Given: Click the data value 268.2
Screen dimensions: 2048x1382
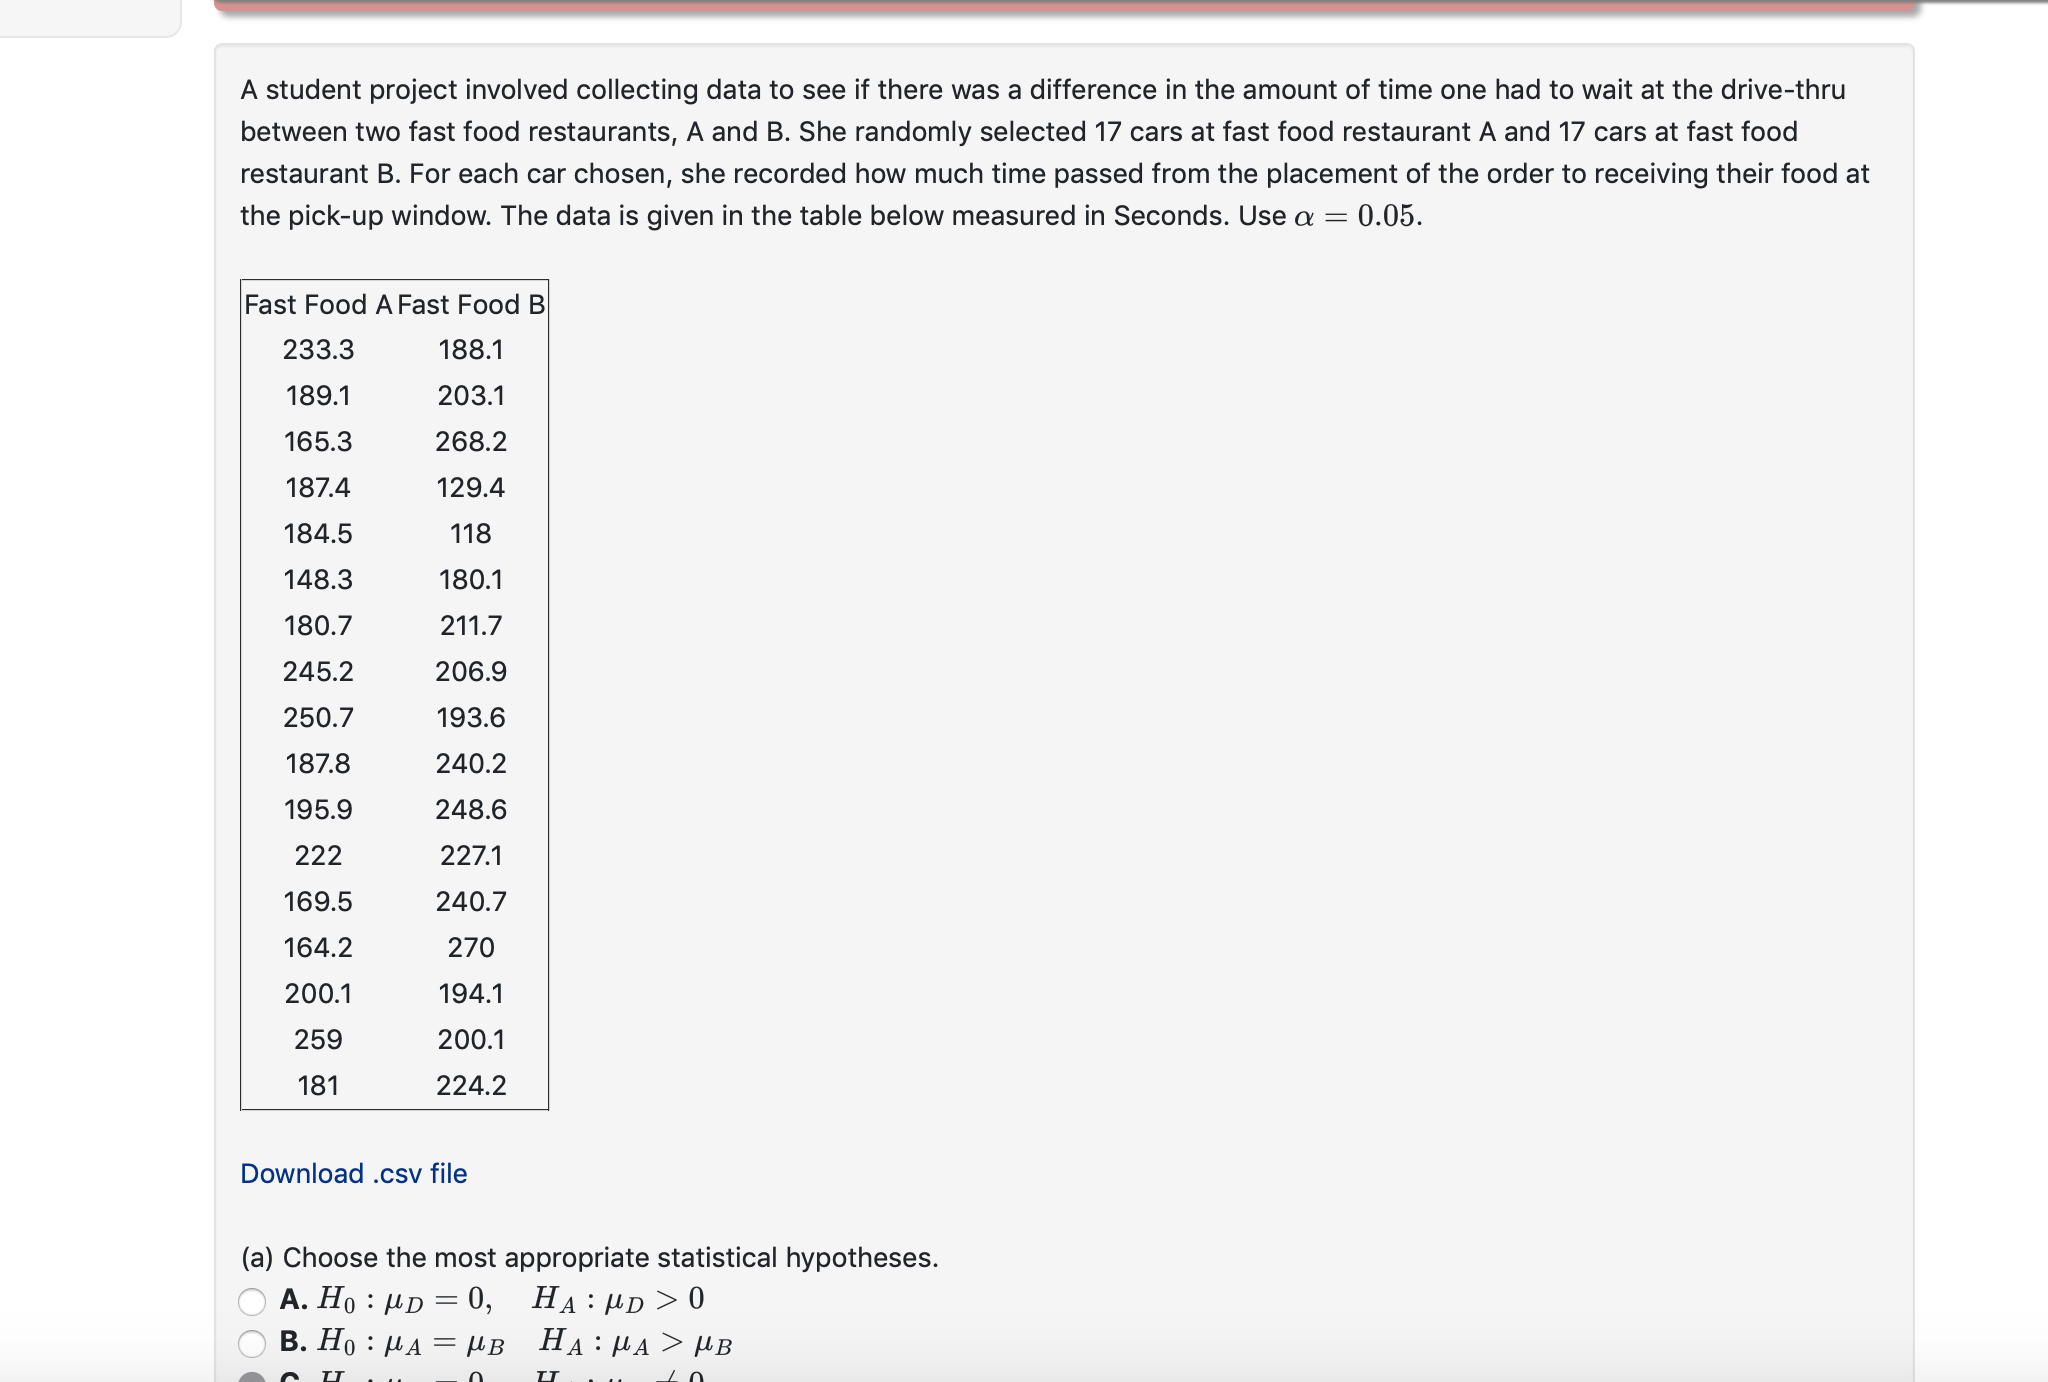Looking at the screenshot, I should click(x=471, y=441).
